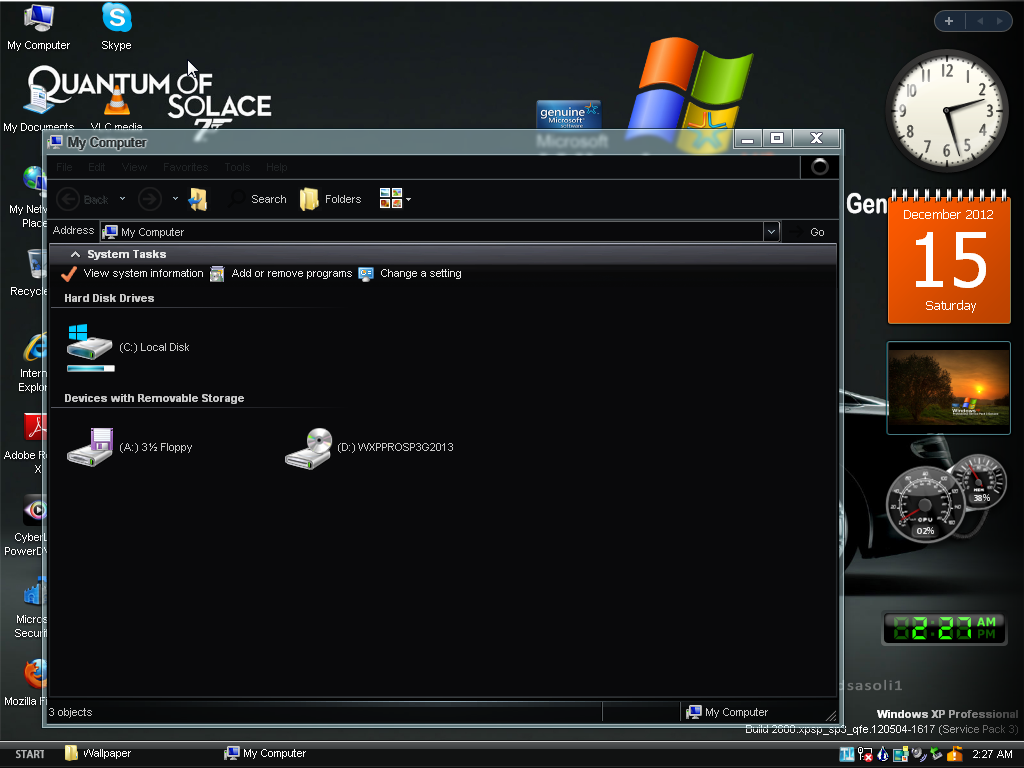The image size is (1024, 768).
Task: Click the Add or remove programs icon
Action: (x=217, y=274)
